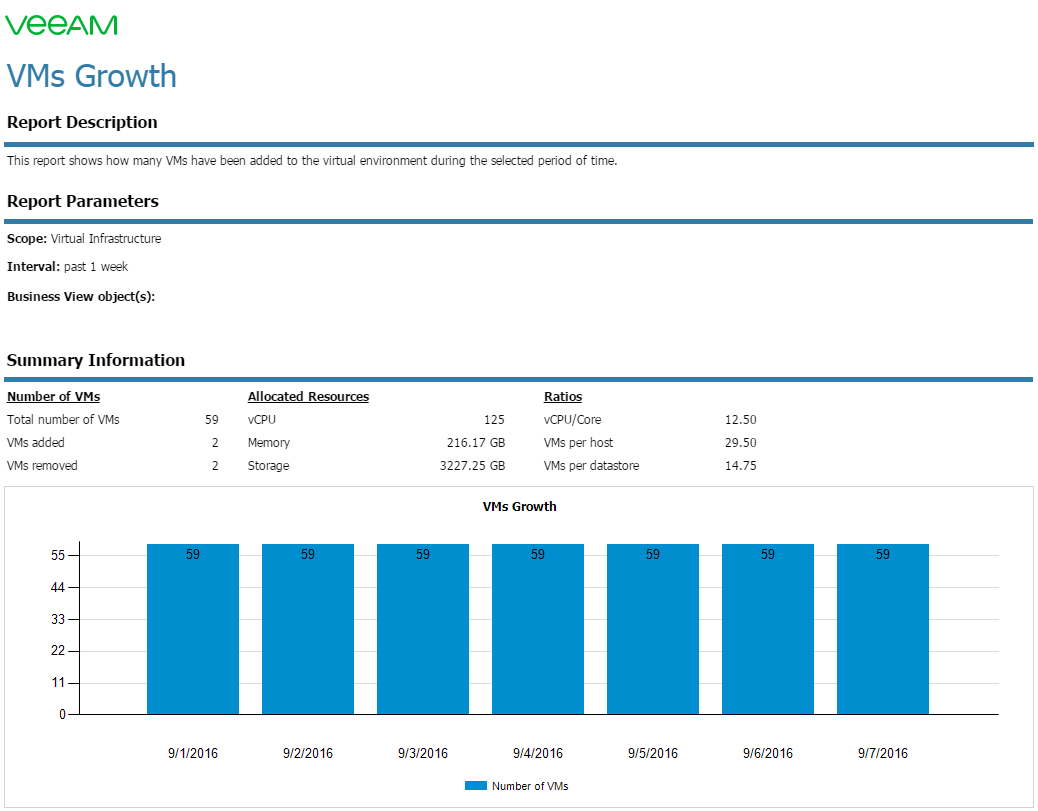This screenshot has width=1038, height=811.
Task: Click the vCPU value 125
Action: pyautogui.click(x=494, y=420)
